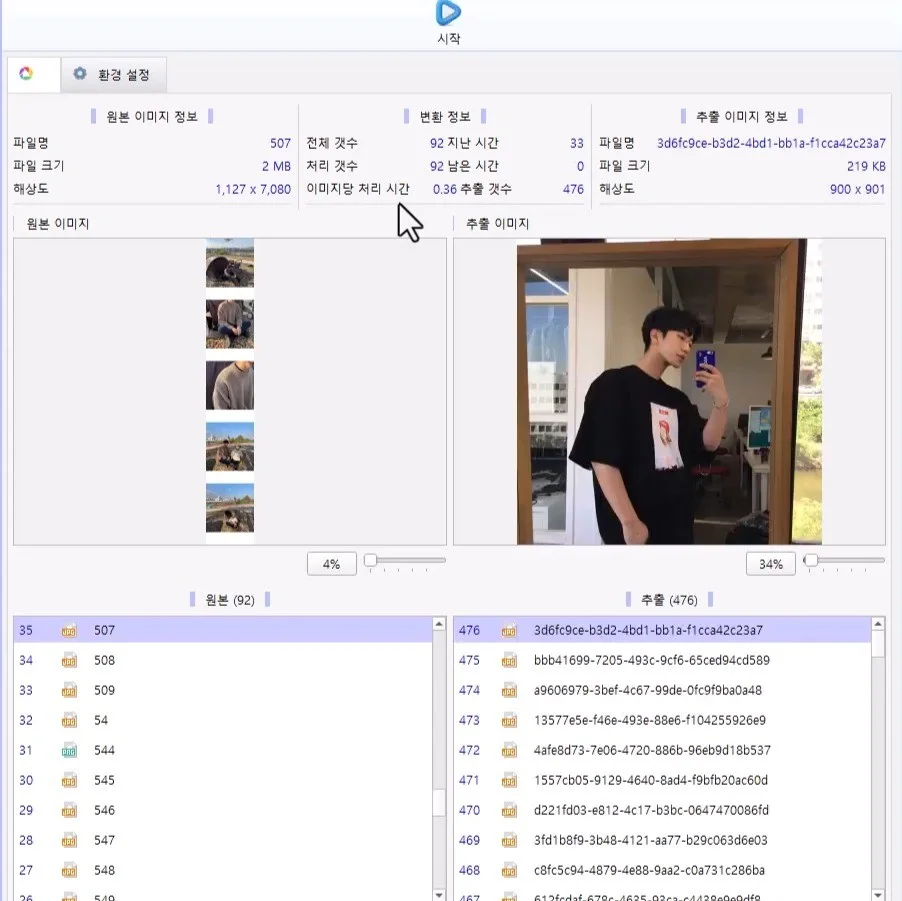Select extracted file bbb41699-7205-493c-9cf6-65ced94cd589
The image size is (902, 901).
click(662, 660)
